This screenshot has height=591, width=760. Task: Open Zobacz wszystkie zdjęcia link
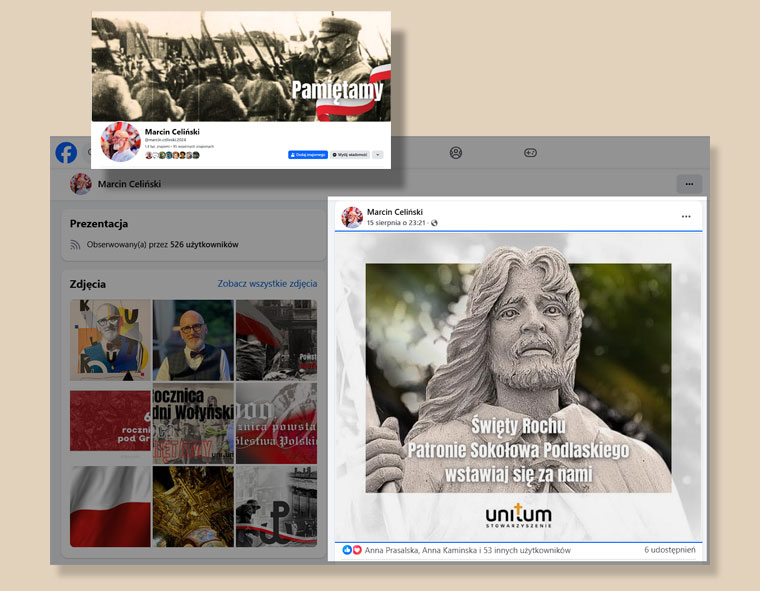(267, 284)
